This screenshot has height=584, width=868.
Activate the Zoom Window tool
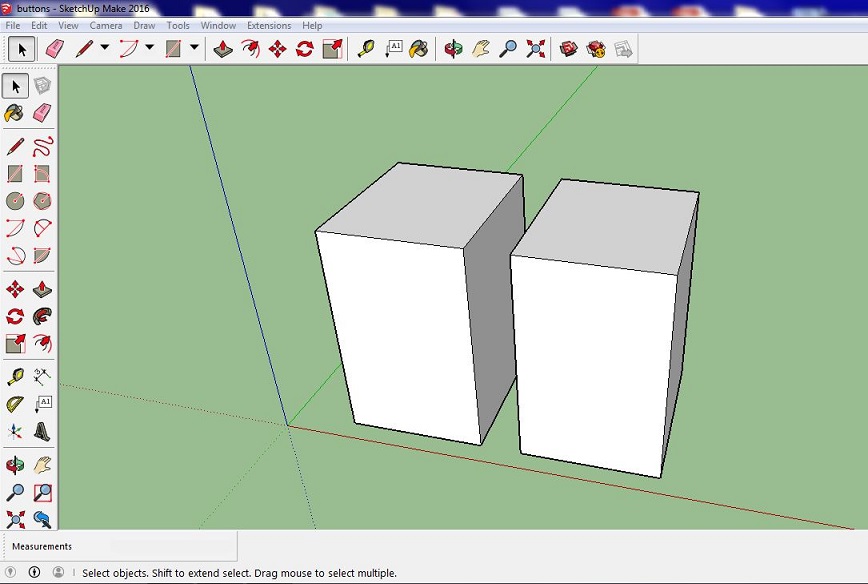pyautogui.click(x=42, y=492)
